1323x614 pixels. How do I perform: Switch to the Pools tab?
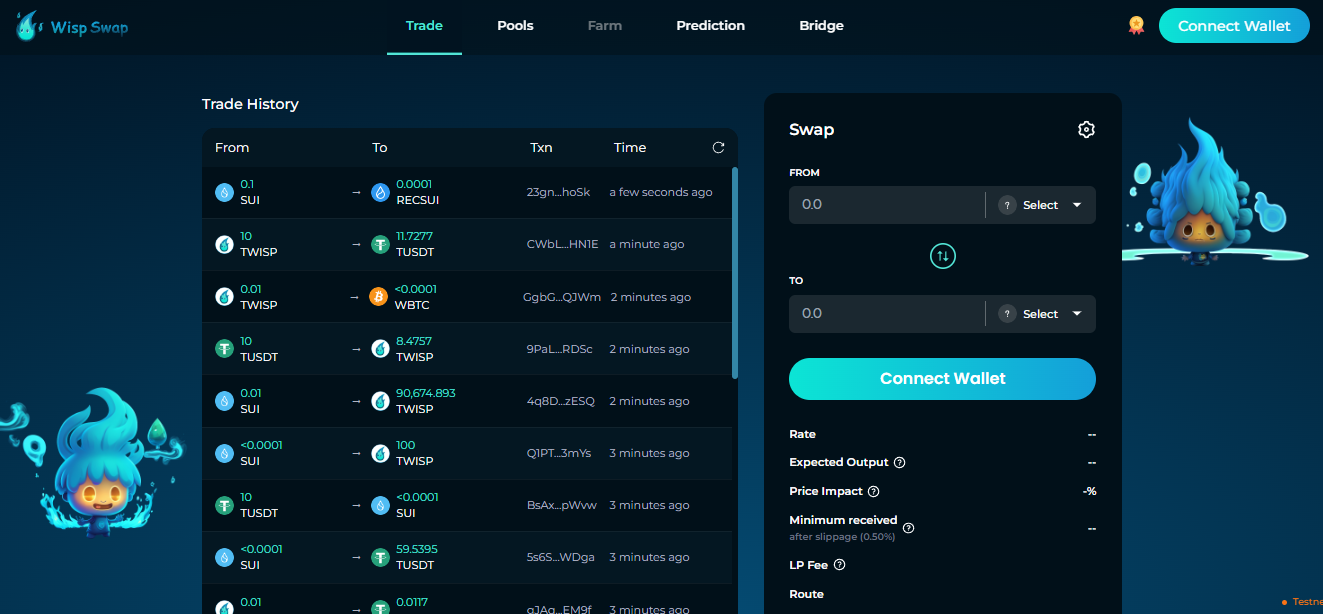coord(515,26)
